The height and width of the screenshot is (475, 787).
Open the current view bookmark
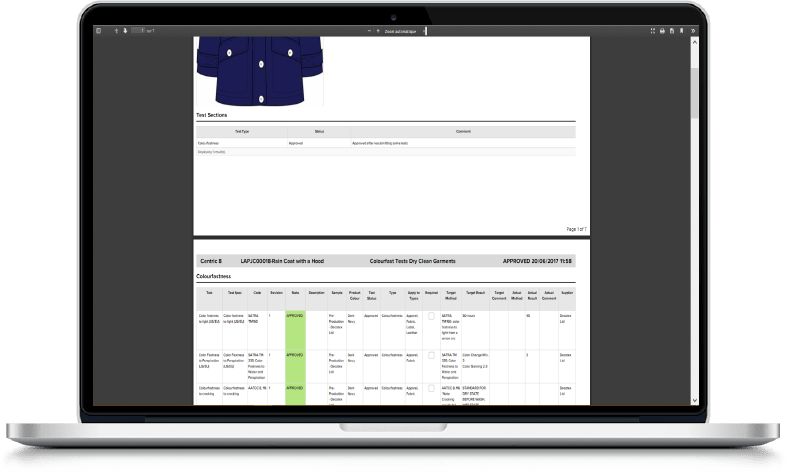(682, 31)
